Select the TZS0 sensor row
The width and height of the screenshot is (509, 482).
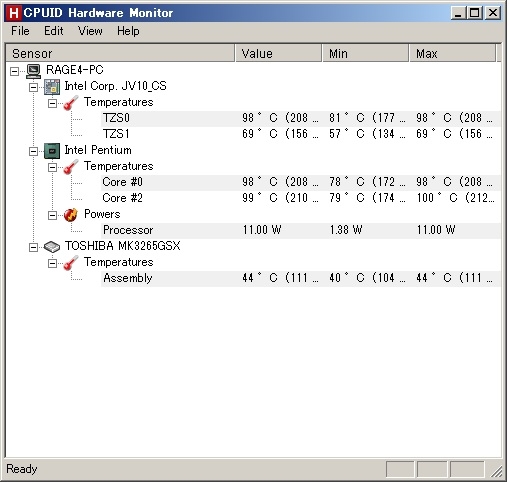pyautogui.click(x=301, y=118)
